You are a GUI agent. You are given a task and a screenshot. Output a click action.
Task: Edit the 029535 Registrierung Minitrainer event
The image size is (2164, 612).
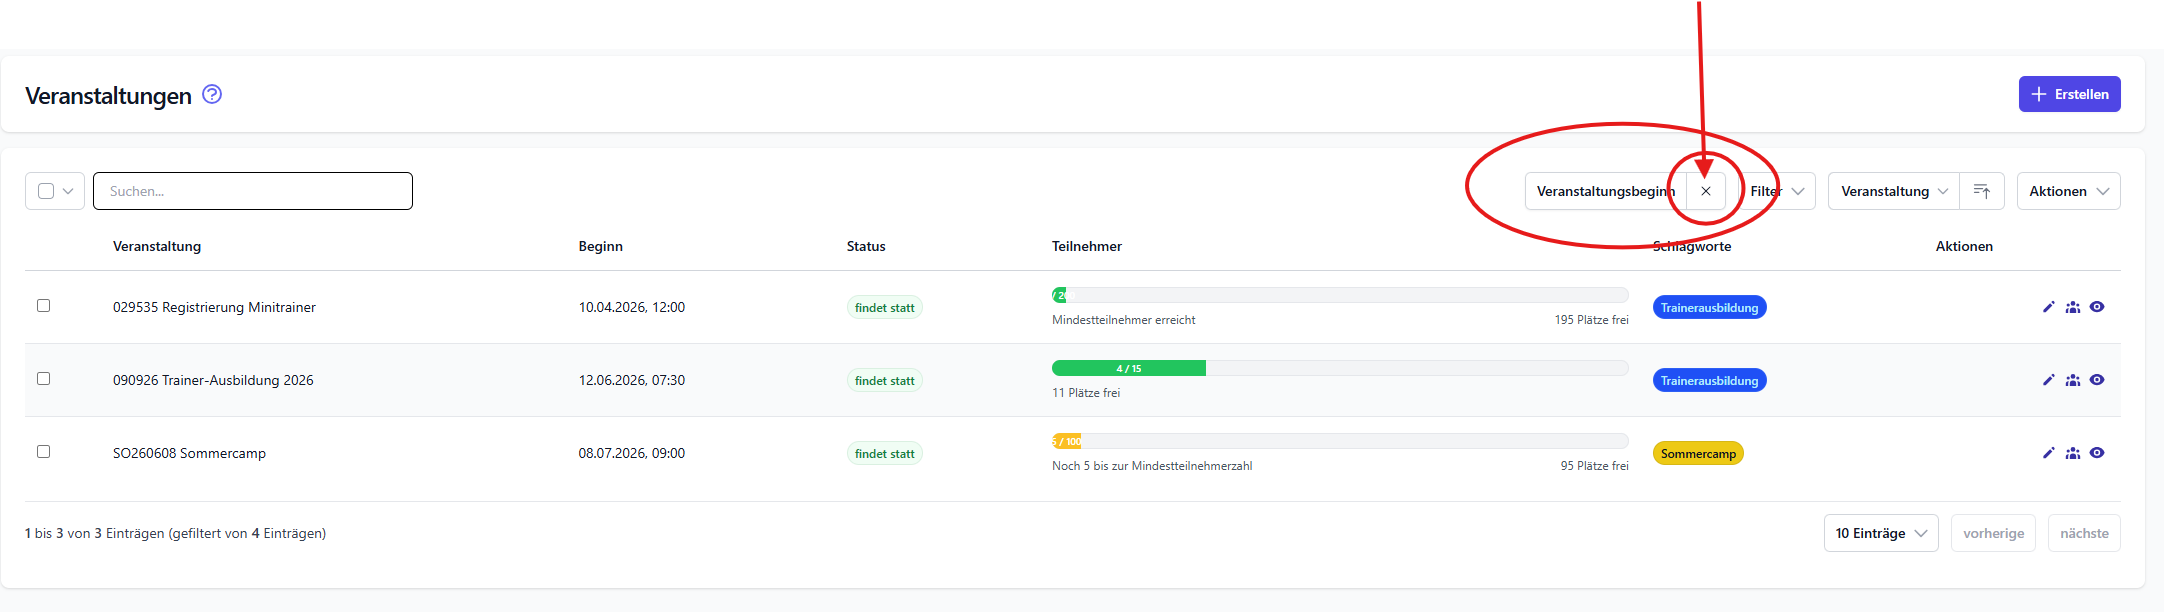[2048, 307]
